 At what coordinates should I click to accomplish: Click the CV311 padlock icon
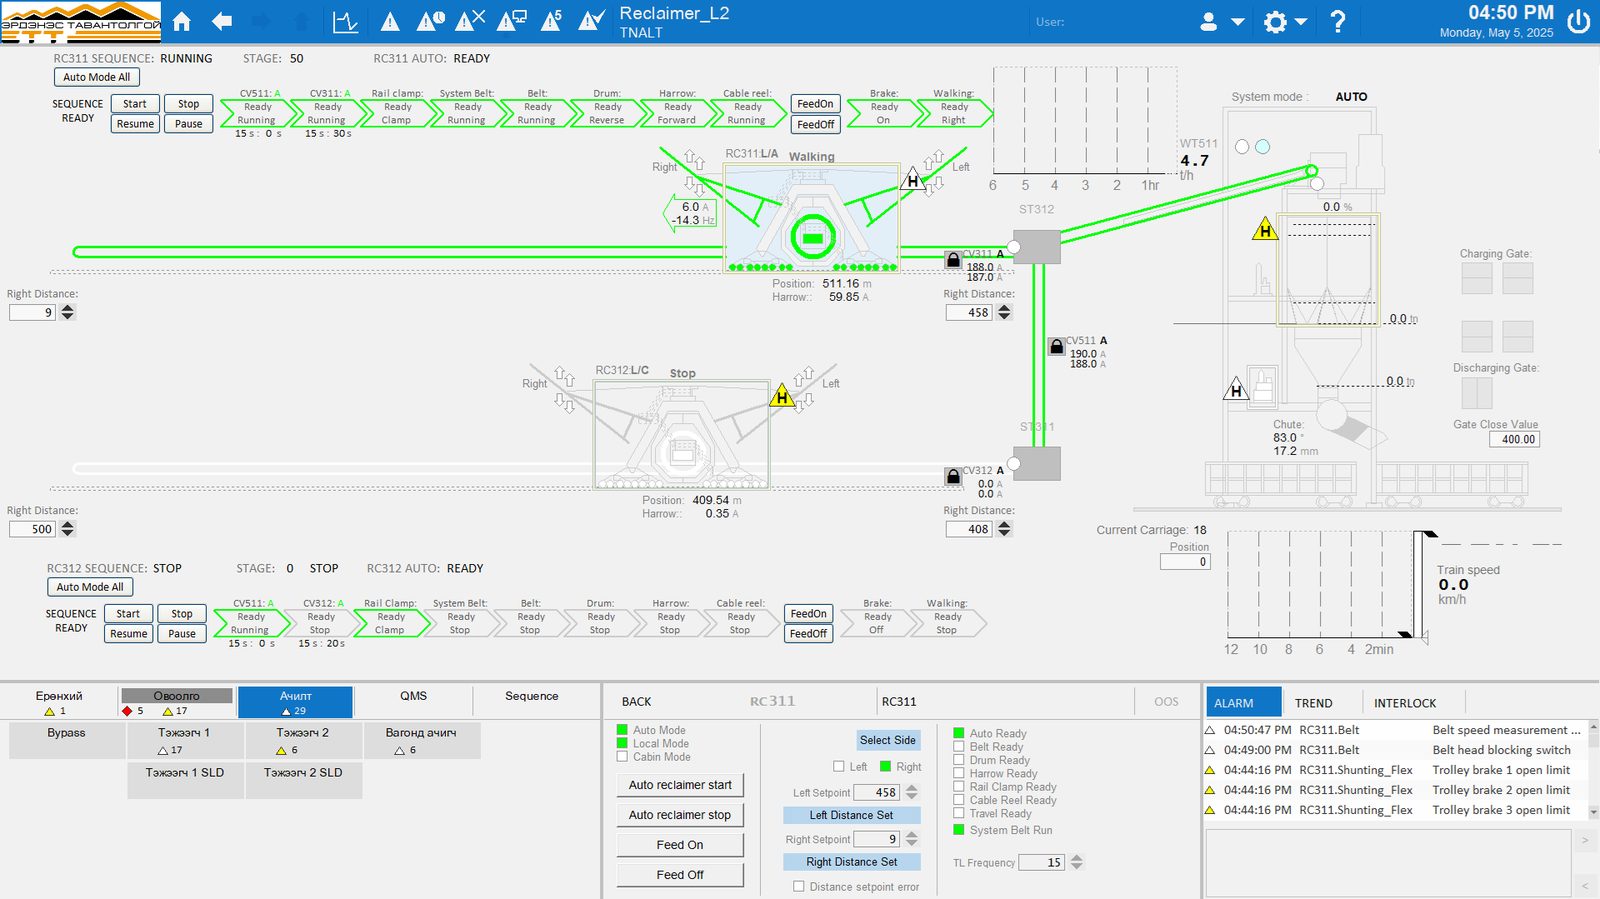coord(953,259)
